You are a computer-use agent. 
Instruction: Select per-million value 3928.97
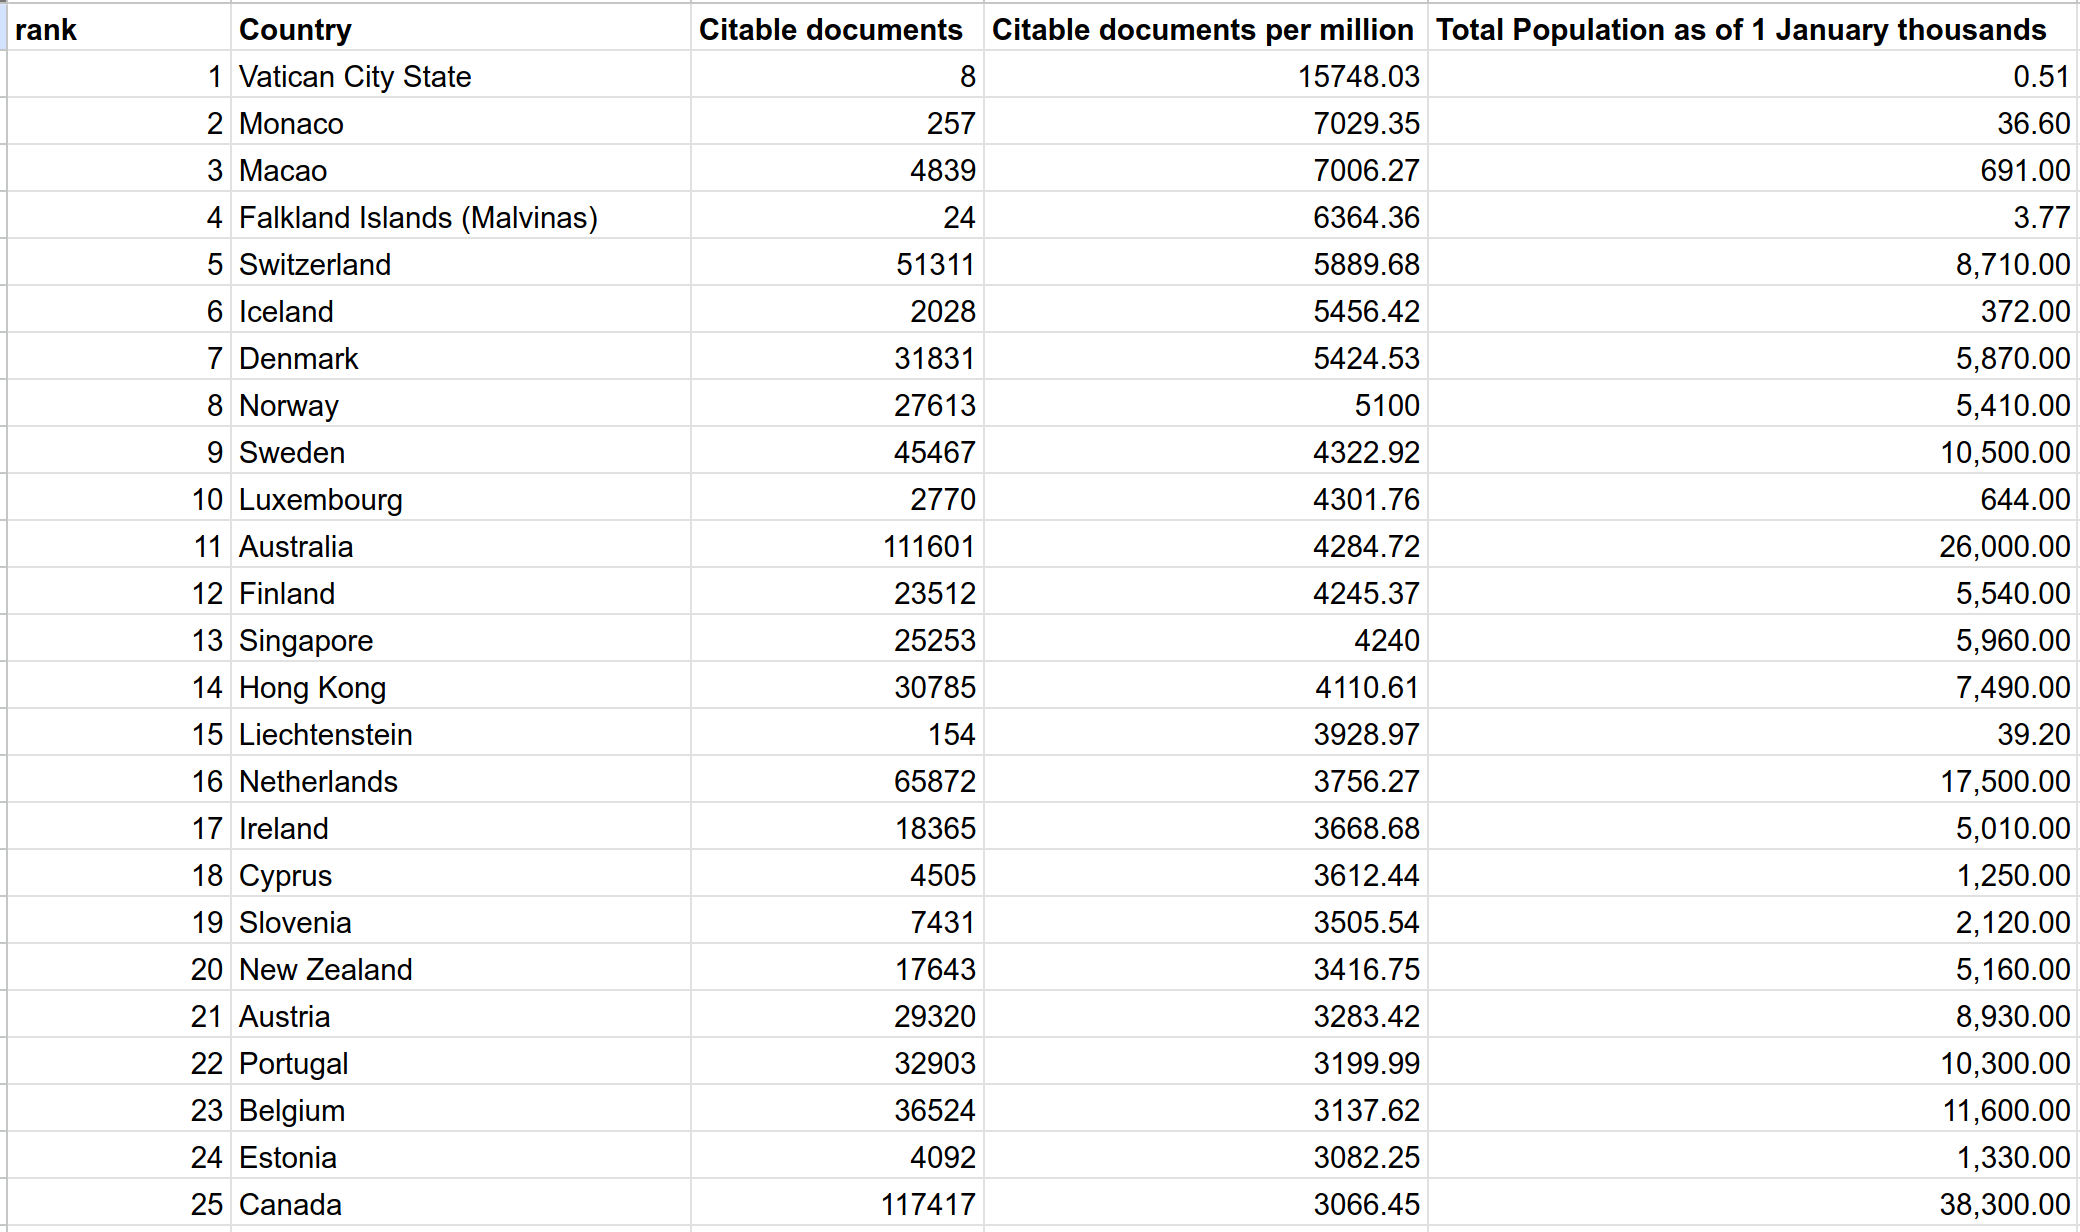coord(1205,733)
